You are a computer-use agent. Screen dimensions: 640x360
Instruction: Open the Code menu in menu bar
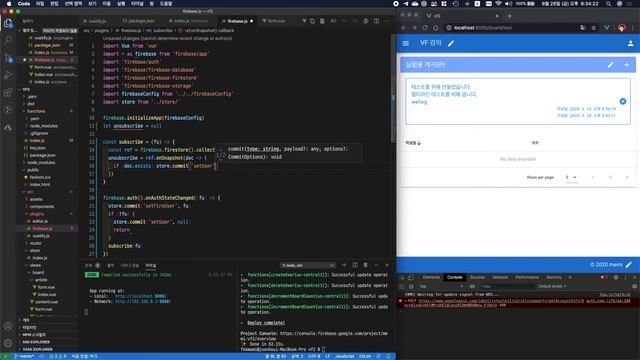click(24, 4)
